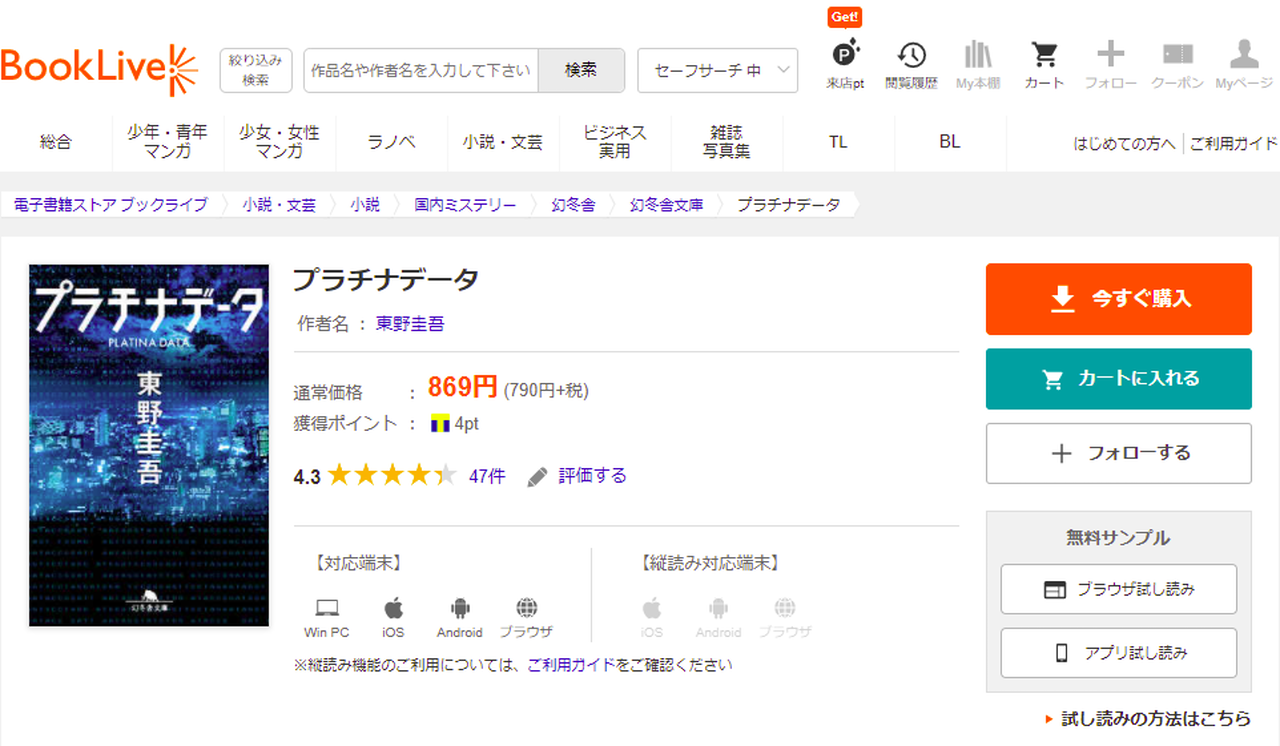
Task: Select the 小説・文芸 category tab
Action: (x=502, y=142)
